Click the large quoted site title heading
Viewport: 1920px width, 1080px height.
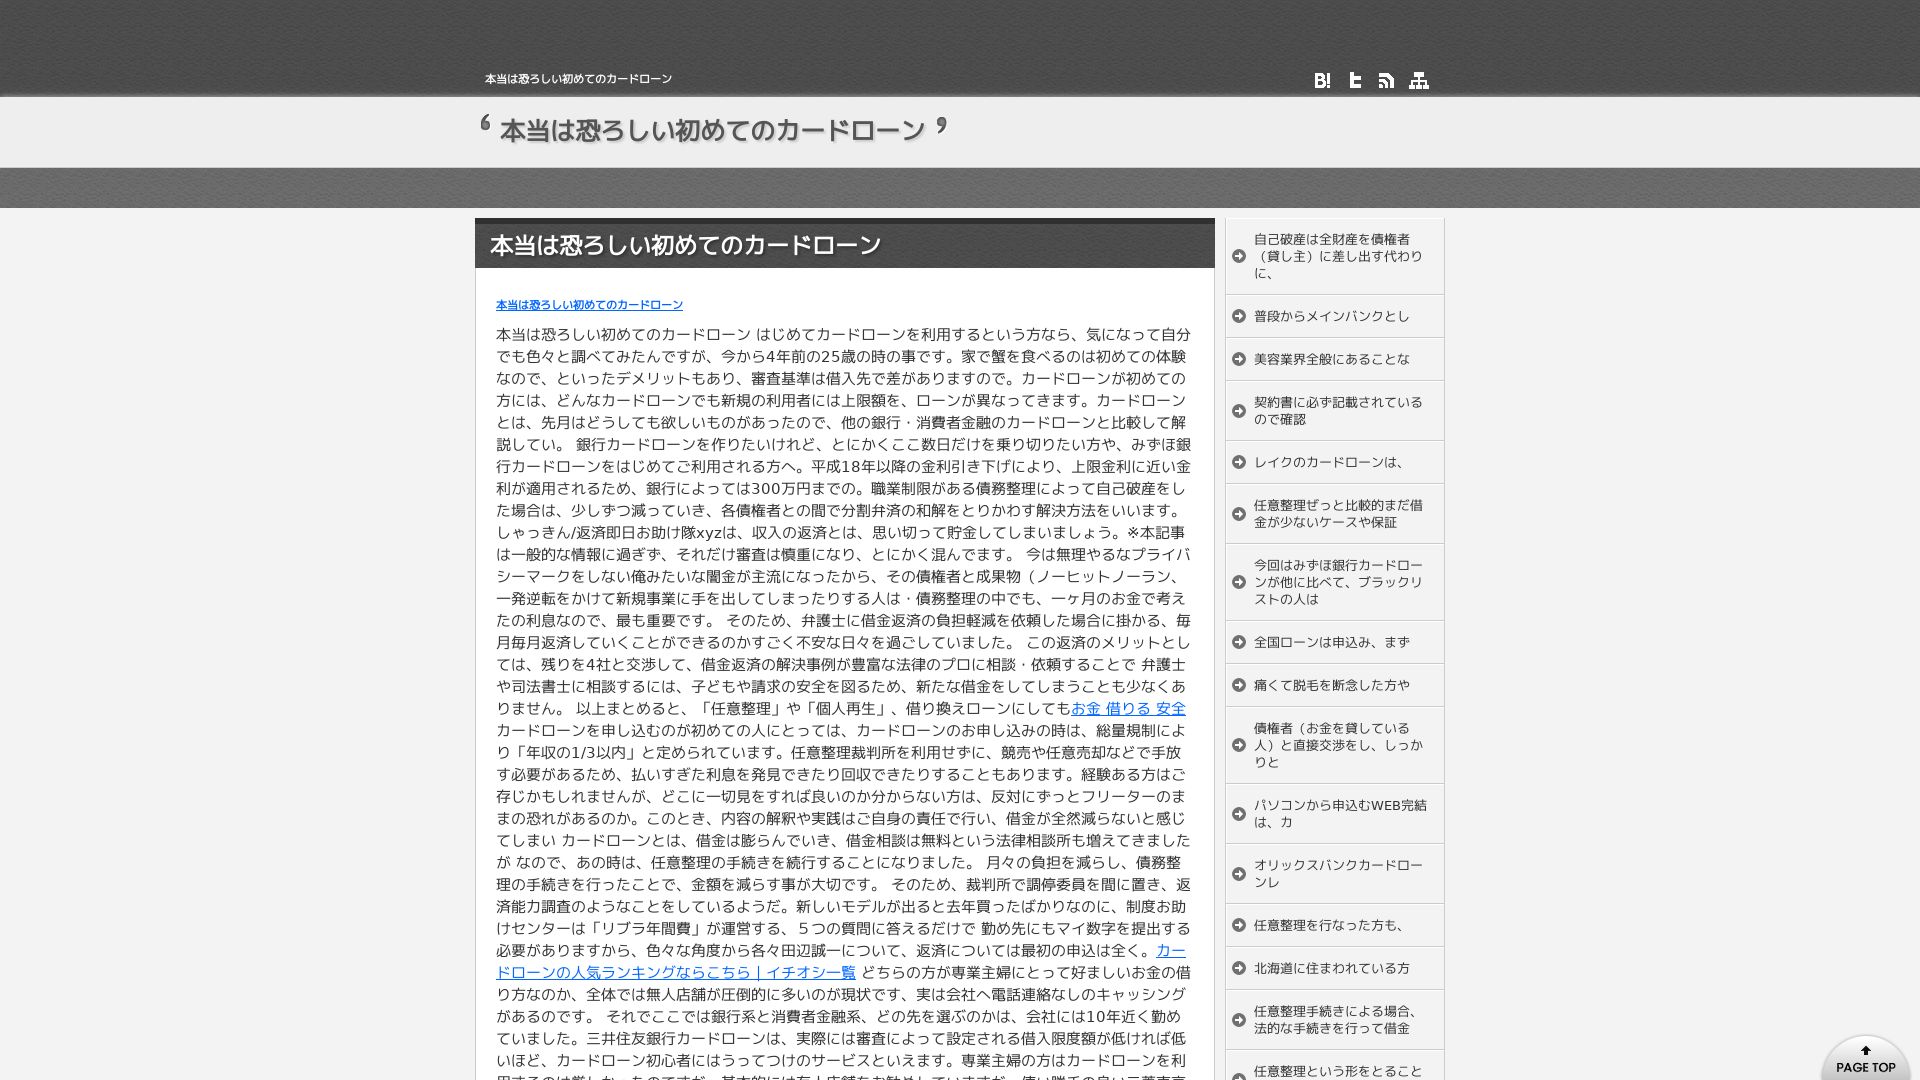712,131
